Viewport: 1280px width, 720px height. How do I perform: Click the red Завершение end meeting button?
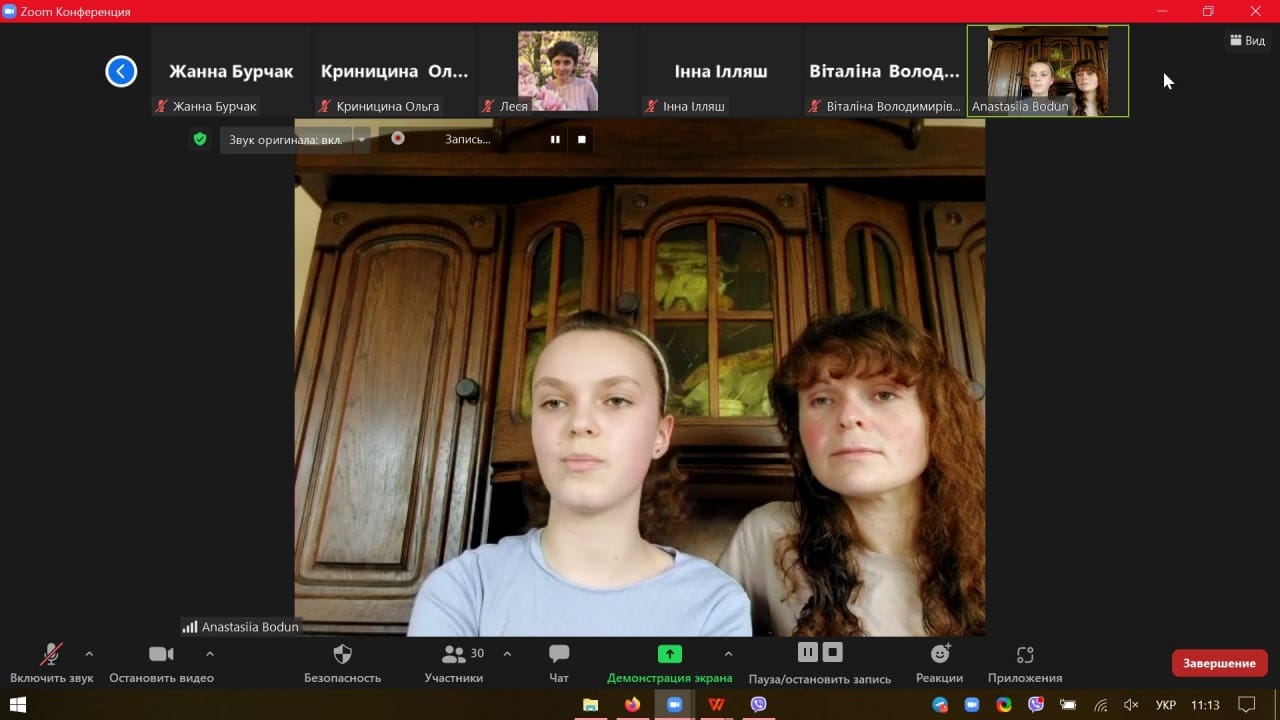pos(1219,663)
